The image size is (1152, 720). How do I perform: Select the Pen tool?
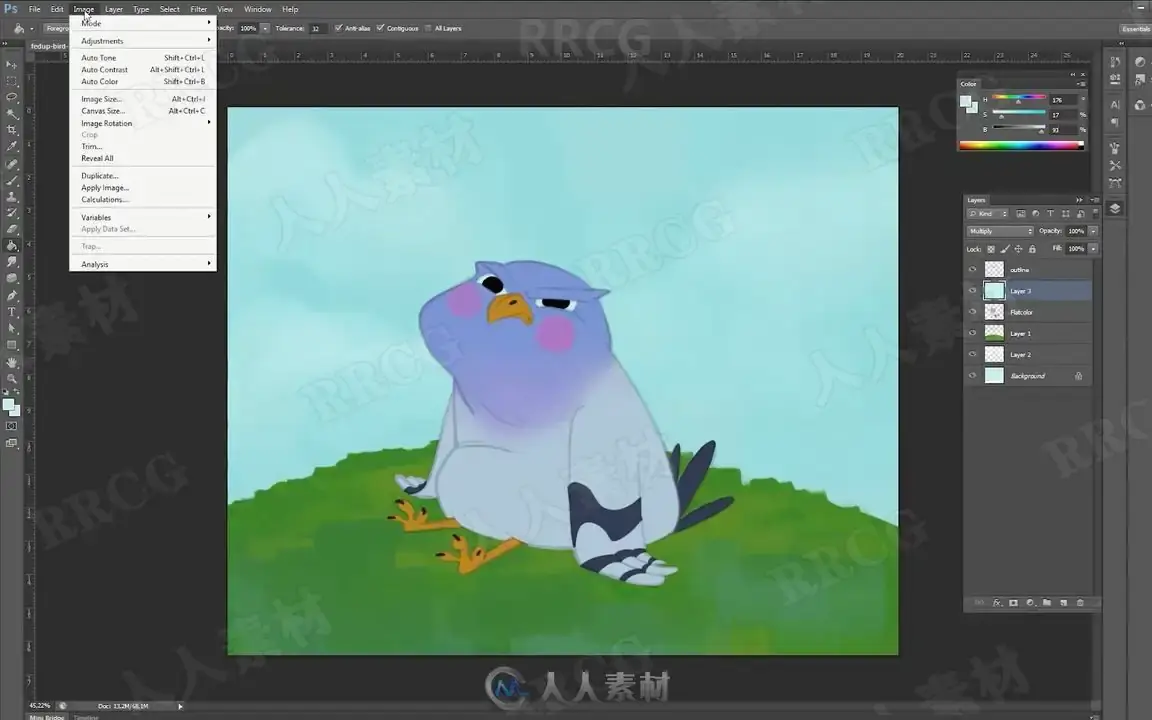pos(12,295)
